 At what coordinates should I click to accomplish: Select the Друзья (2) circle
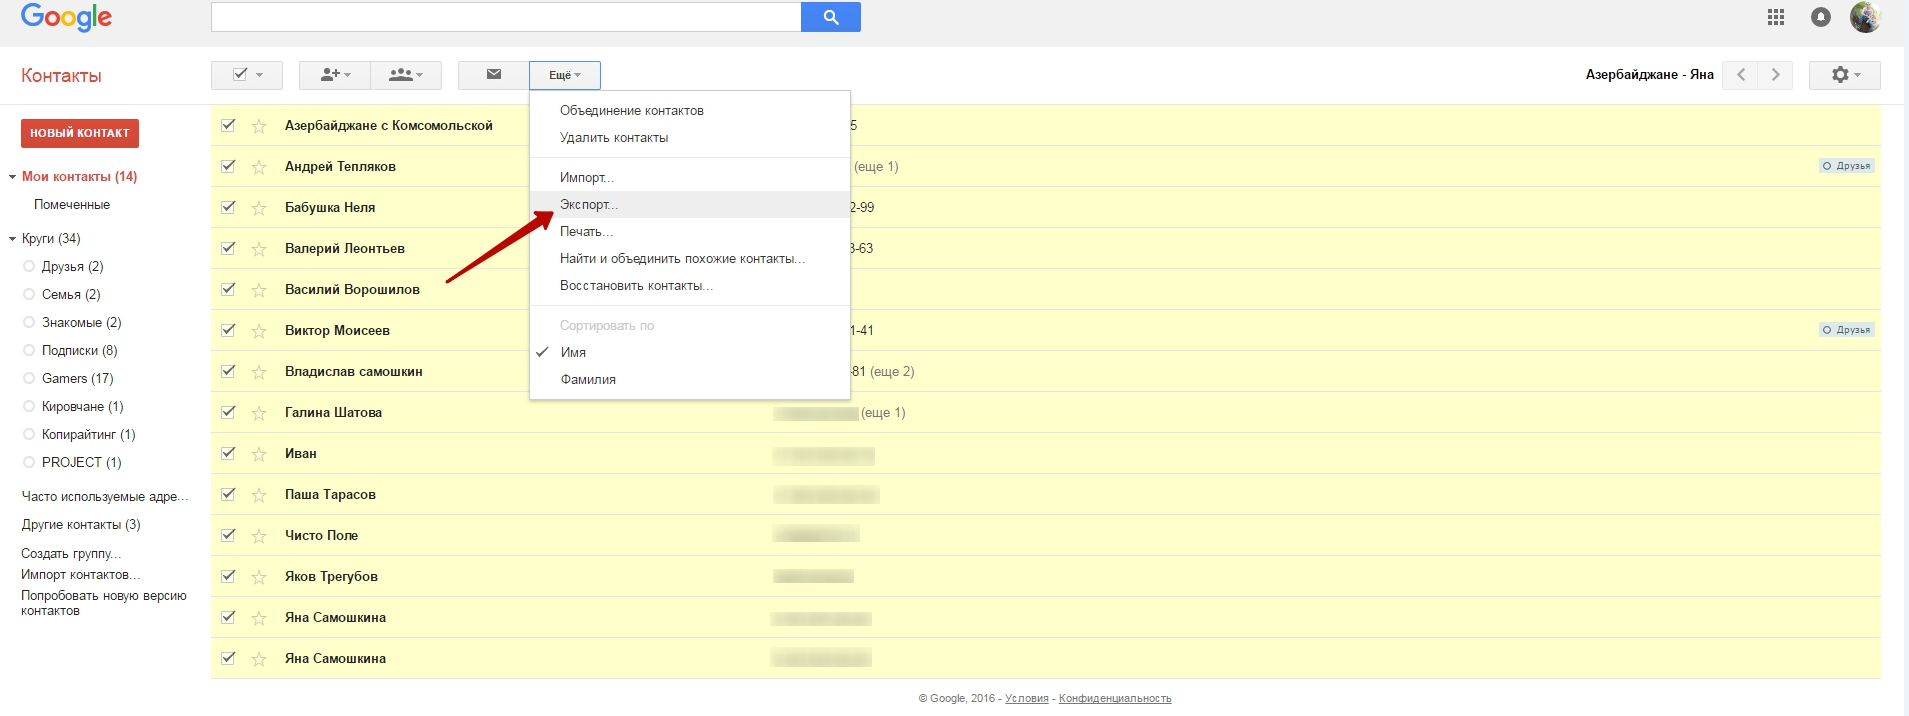coord(72,267)
